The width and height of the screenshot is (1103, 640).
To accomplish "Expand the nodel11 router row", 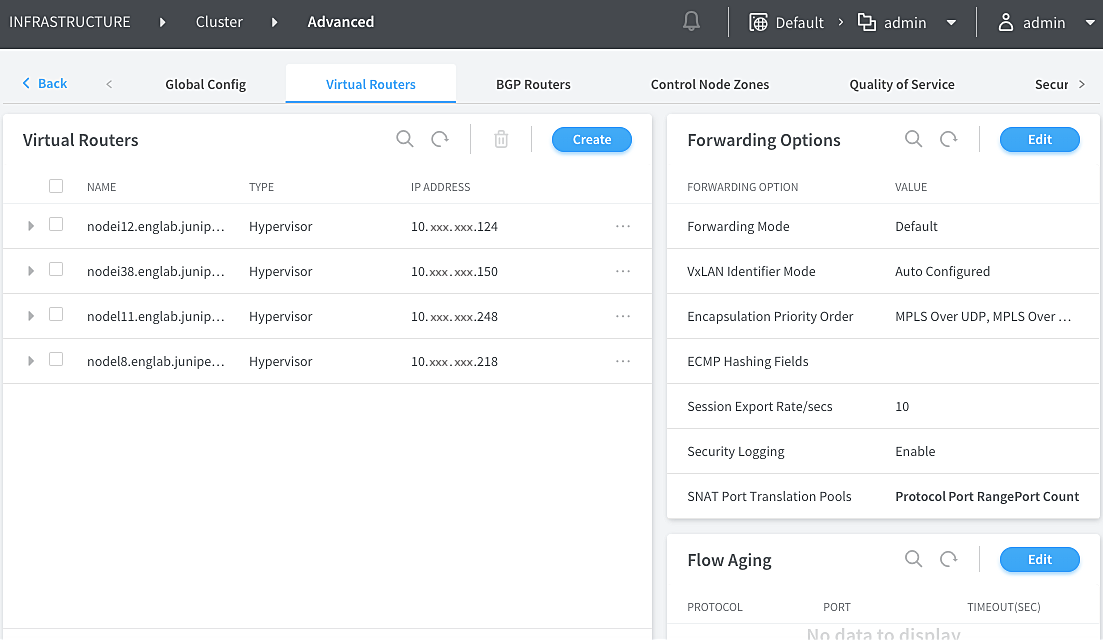I will pos(31,317).
